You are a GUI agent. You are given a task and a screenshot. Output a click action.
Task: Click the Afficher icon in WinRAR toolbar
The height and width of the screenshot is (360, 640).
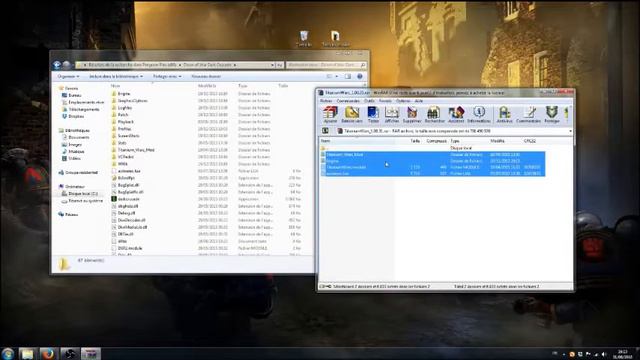pos(392,115)
